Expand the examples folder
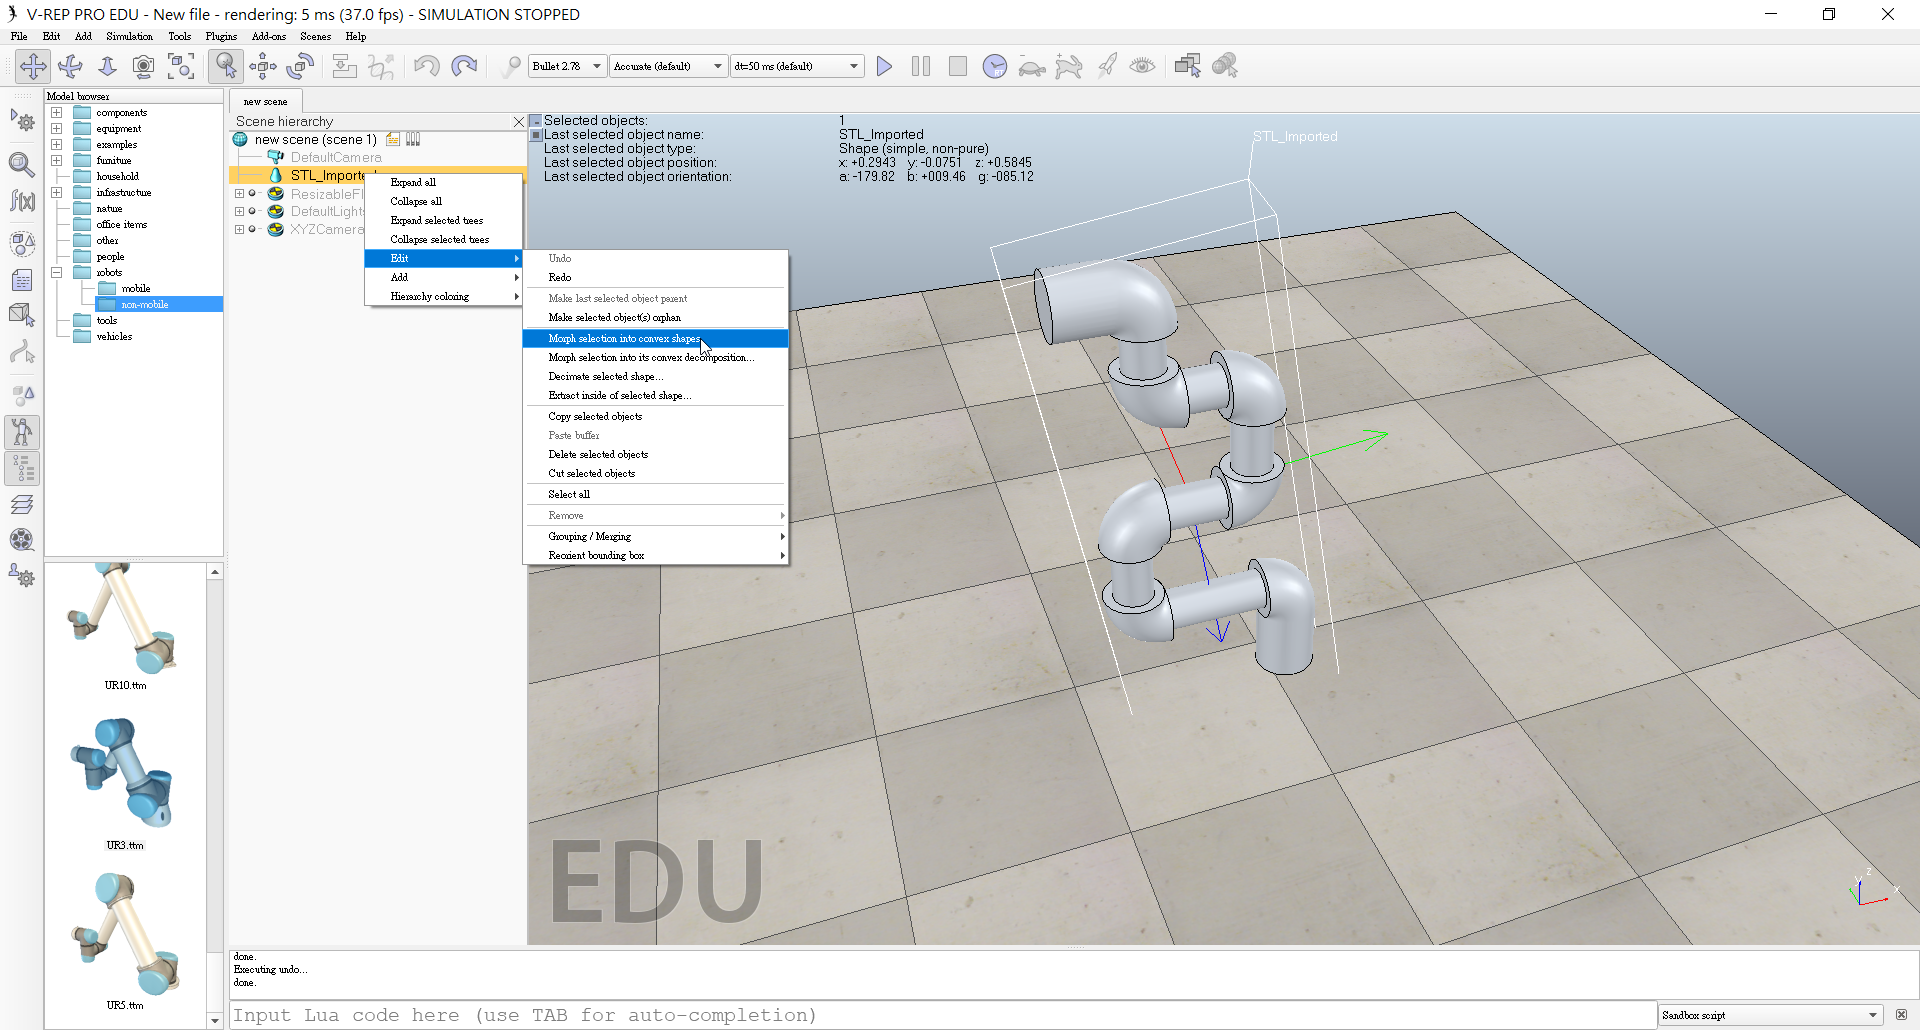 pos(57,145)
